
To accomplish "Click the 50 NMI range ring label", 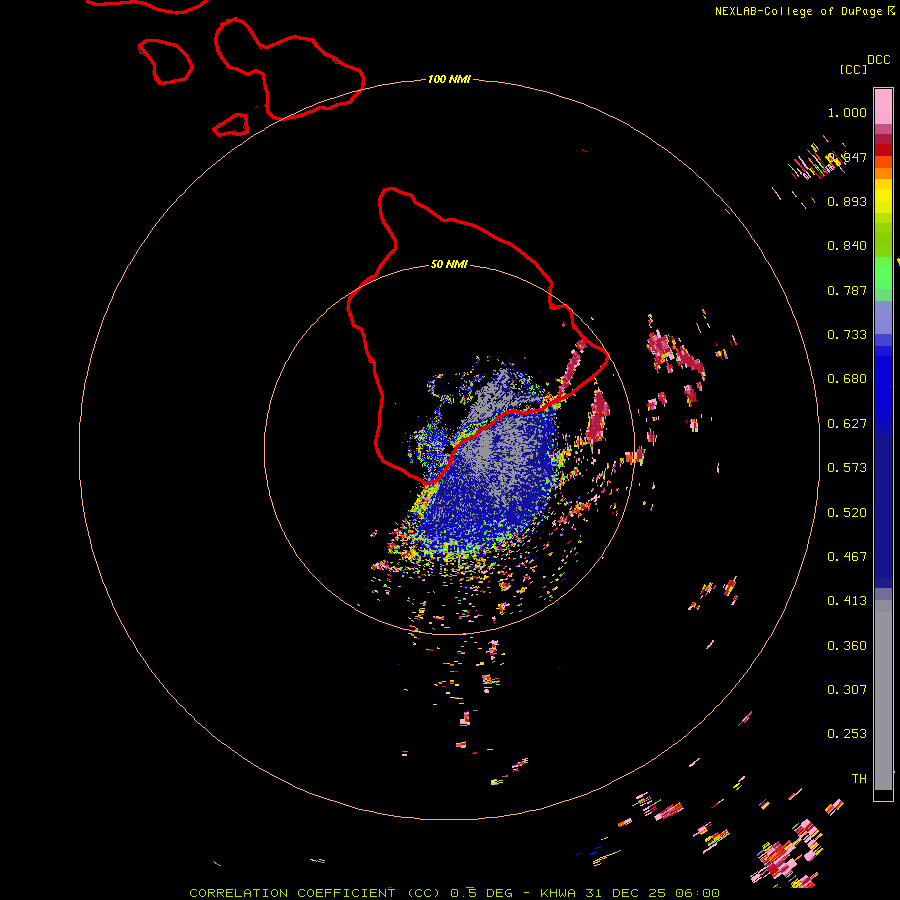I will (449, 264).
